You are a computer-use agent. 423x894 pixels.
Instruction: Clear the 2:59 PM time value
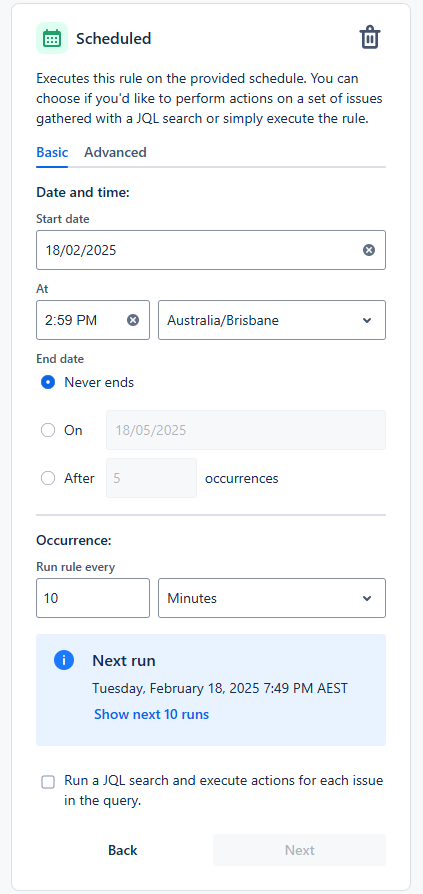(x=133, y=320)
